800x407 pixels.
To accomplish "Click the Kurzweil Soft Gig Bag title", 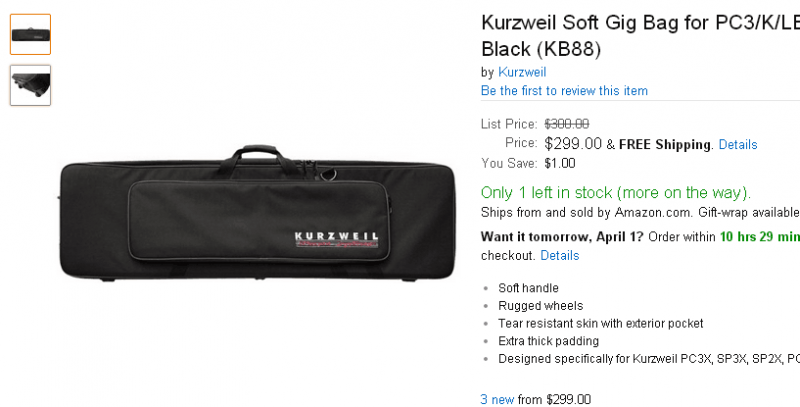I will (x=640, y=36).
